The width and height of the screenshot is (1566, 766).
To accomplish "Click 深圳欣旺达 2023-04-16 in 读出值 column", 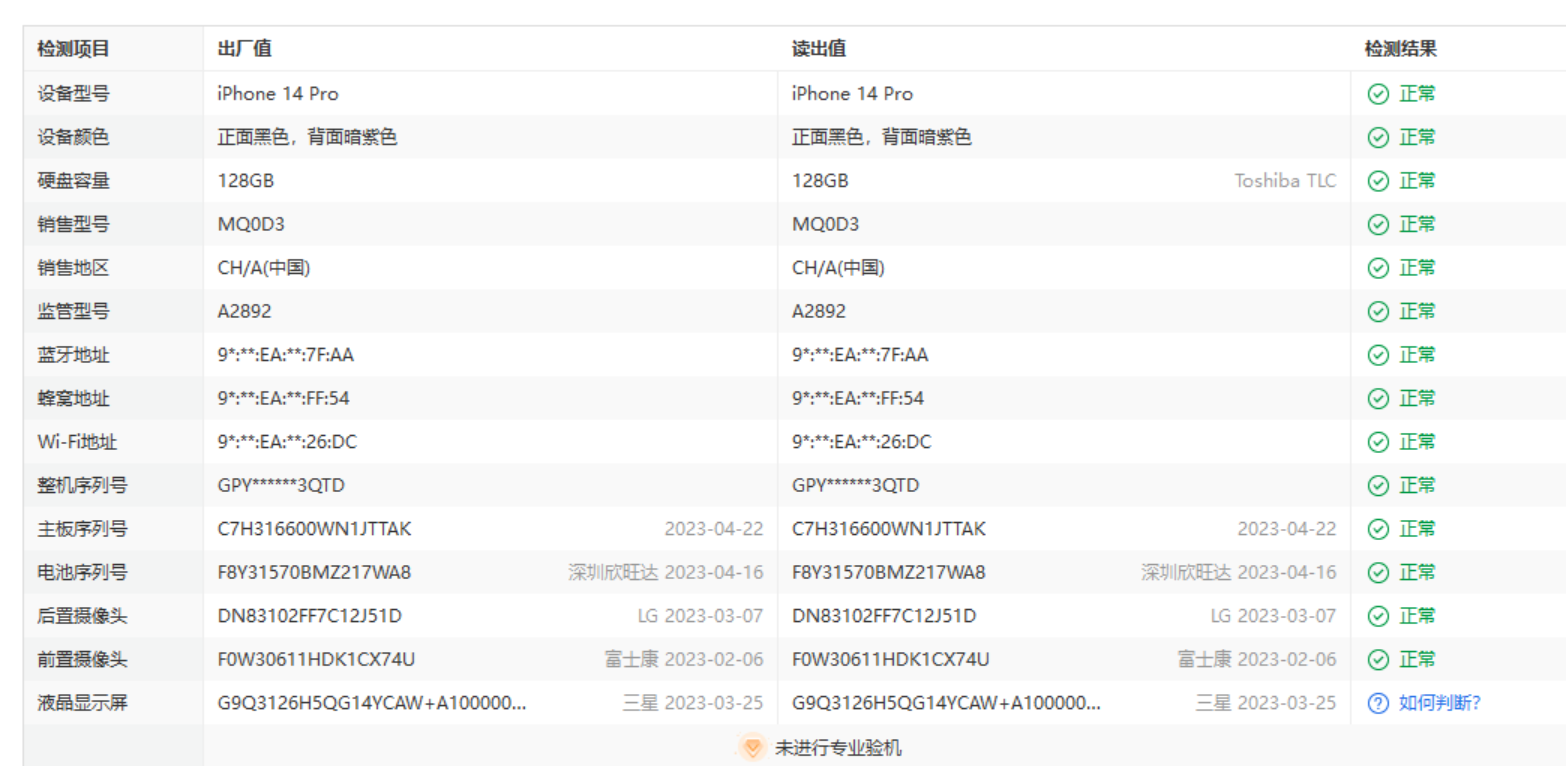I will [1239, 573].
